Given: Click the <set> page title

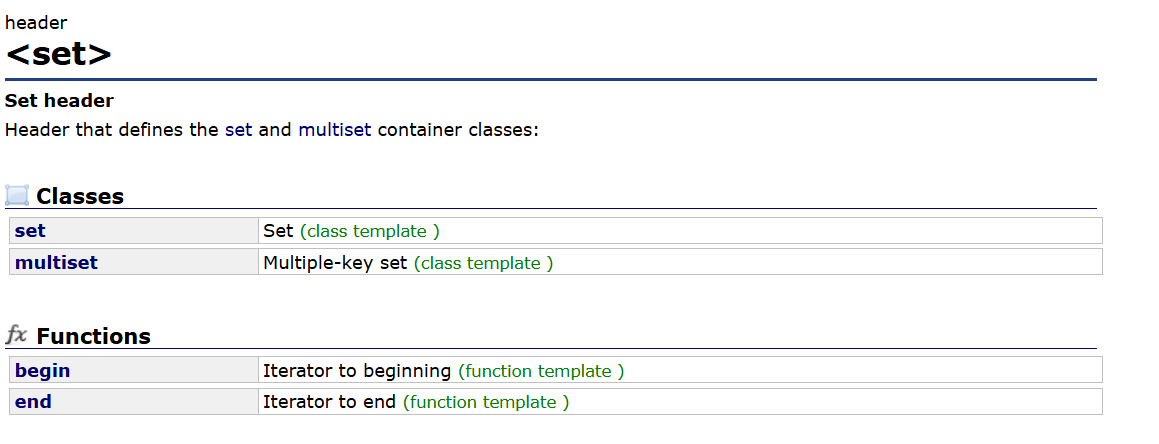Looking at the screenshot, I should point(58,53).
